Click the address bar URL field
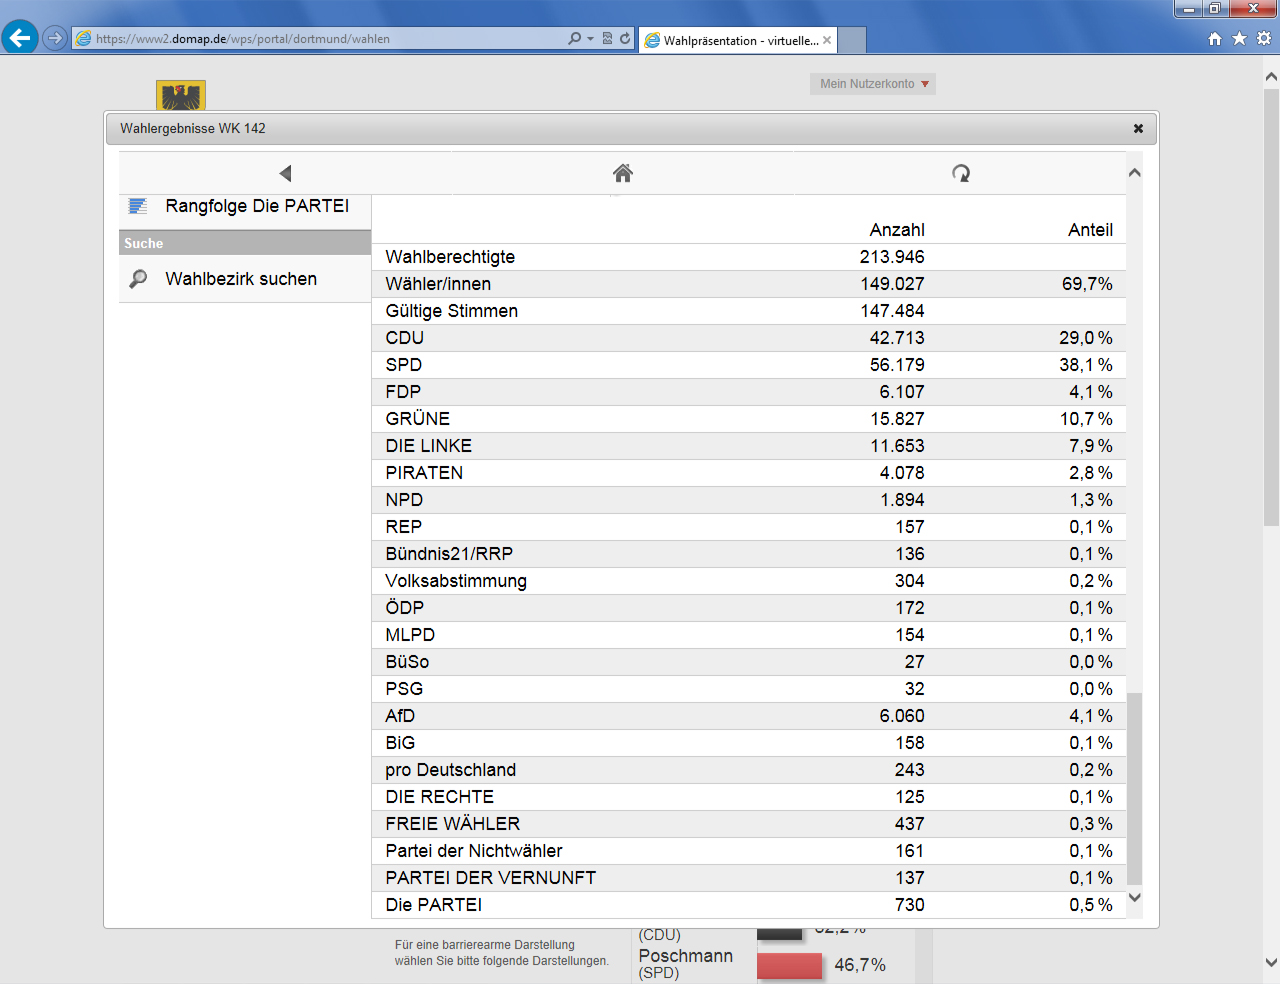1280x984 pixels. [320, 39]
